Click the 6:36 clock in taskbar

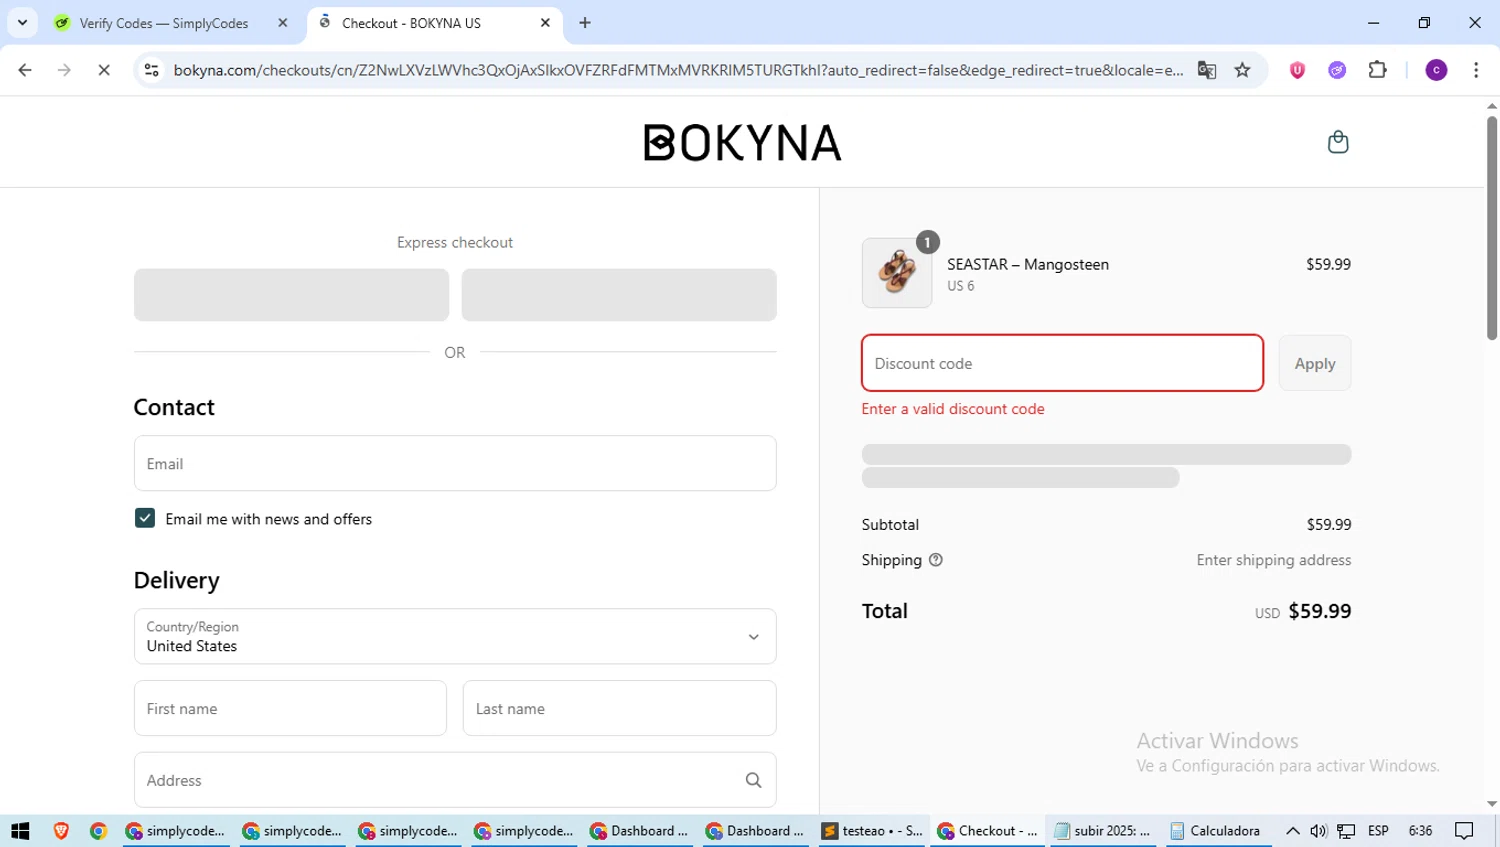(1420, 831)
